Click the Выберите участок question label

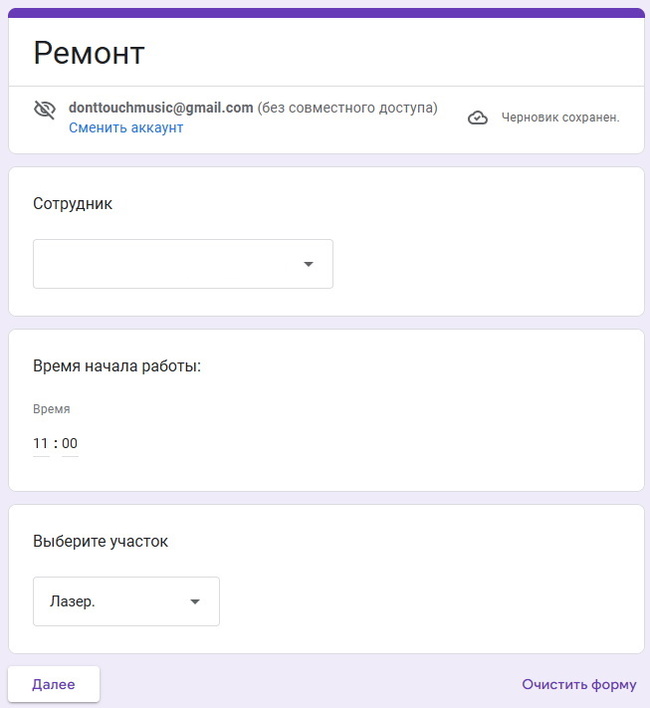point(100,541)
